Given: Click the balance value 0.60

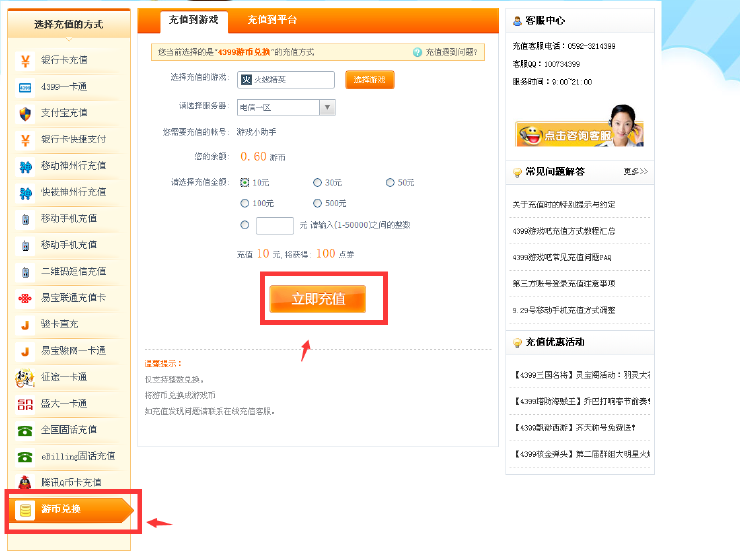Looking at the screenshot, I should pyautogui.click(x=253, y=156).
